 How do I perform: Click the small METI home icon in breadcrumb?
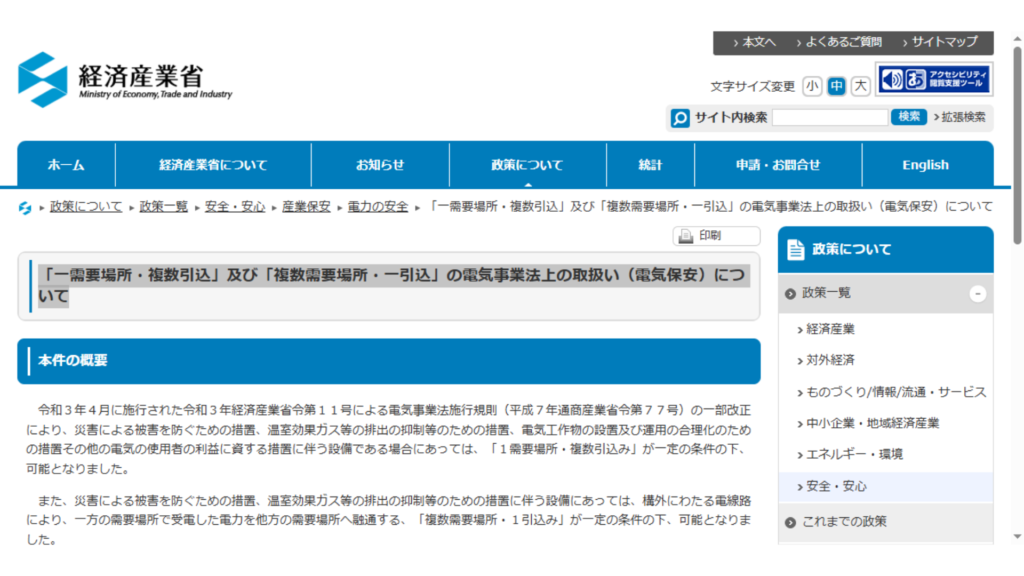pyautogui.click(x=25, y=207)
